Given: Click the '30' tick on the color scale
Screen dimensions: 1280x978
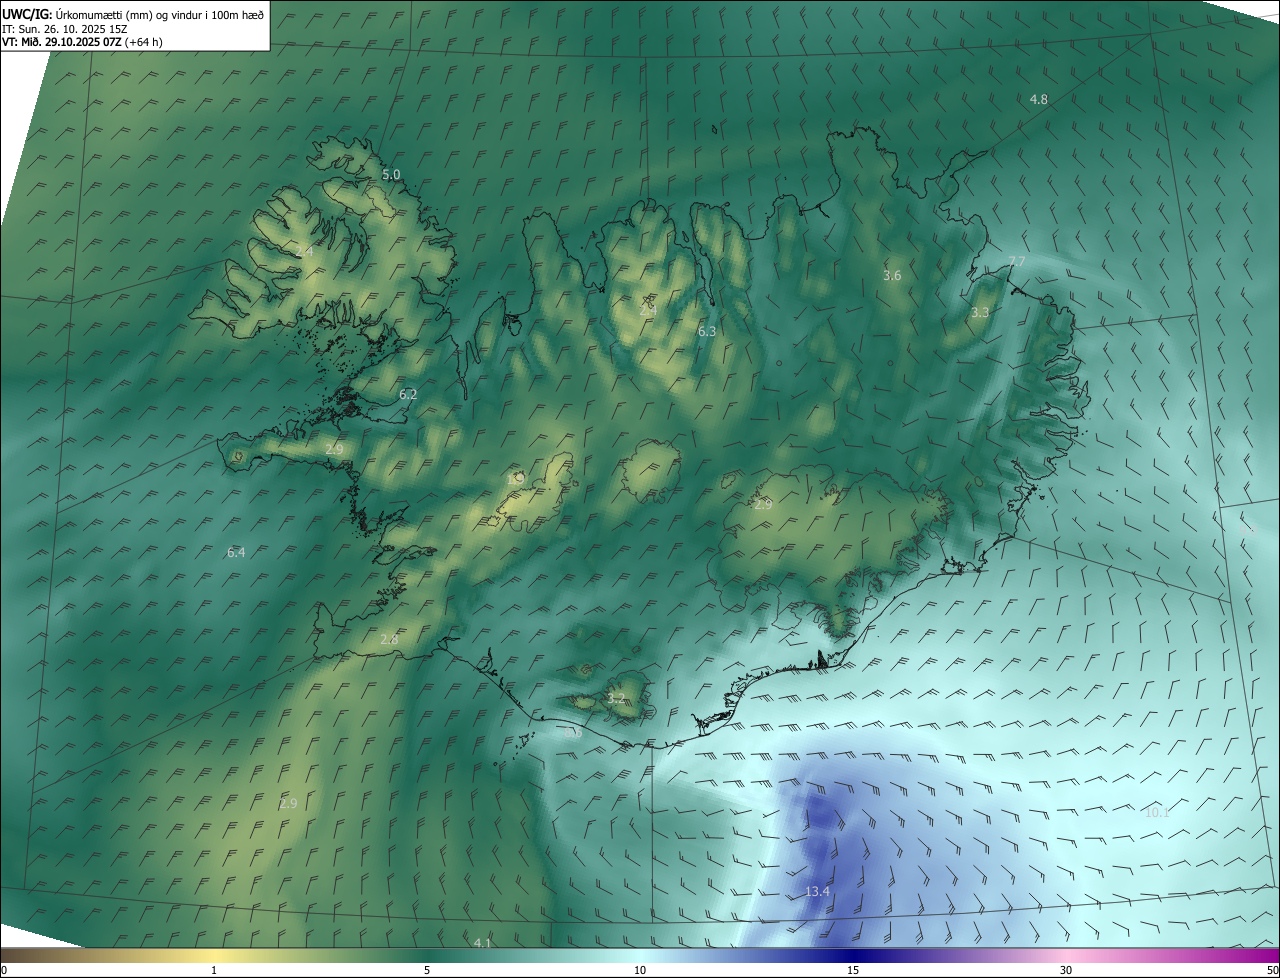Looking at the screenshot, I should [1066, 970].
